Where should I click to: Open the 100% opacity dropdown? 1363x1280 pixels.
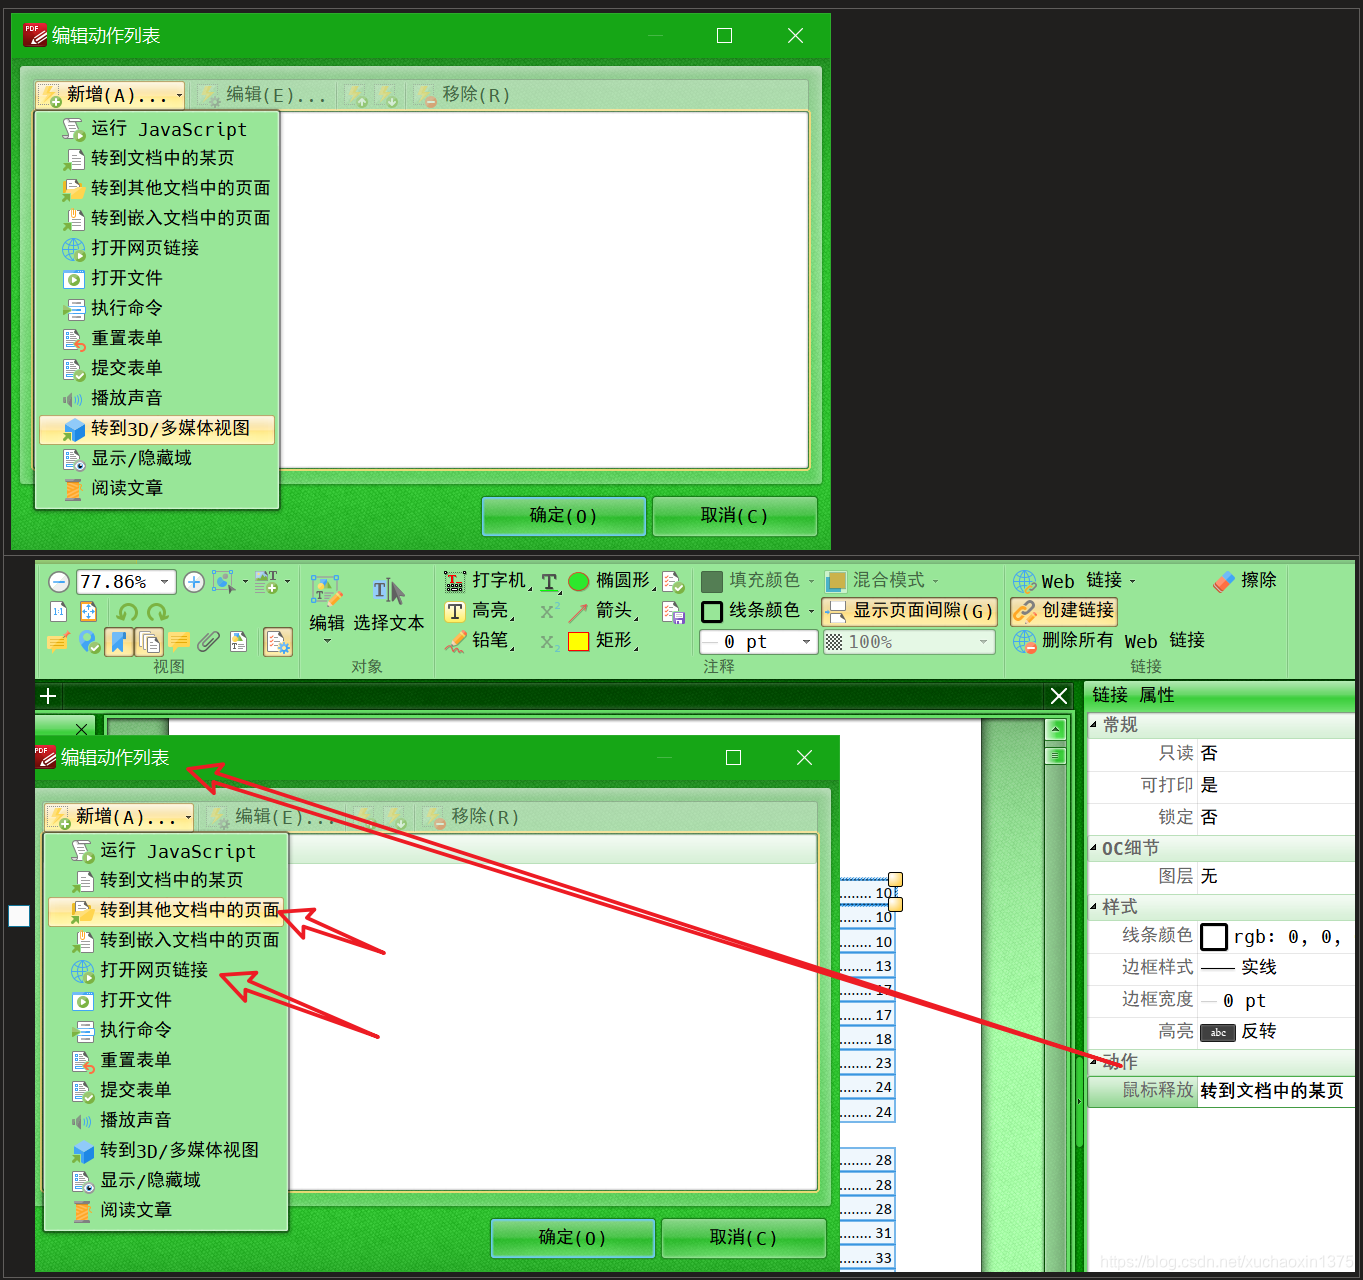pyautogui.click(x=983, y=642)
